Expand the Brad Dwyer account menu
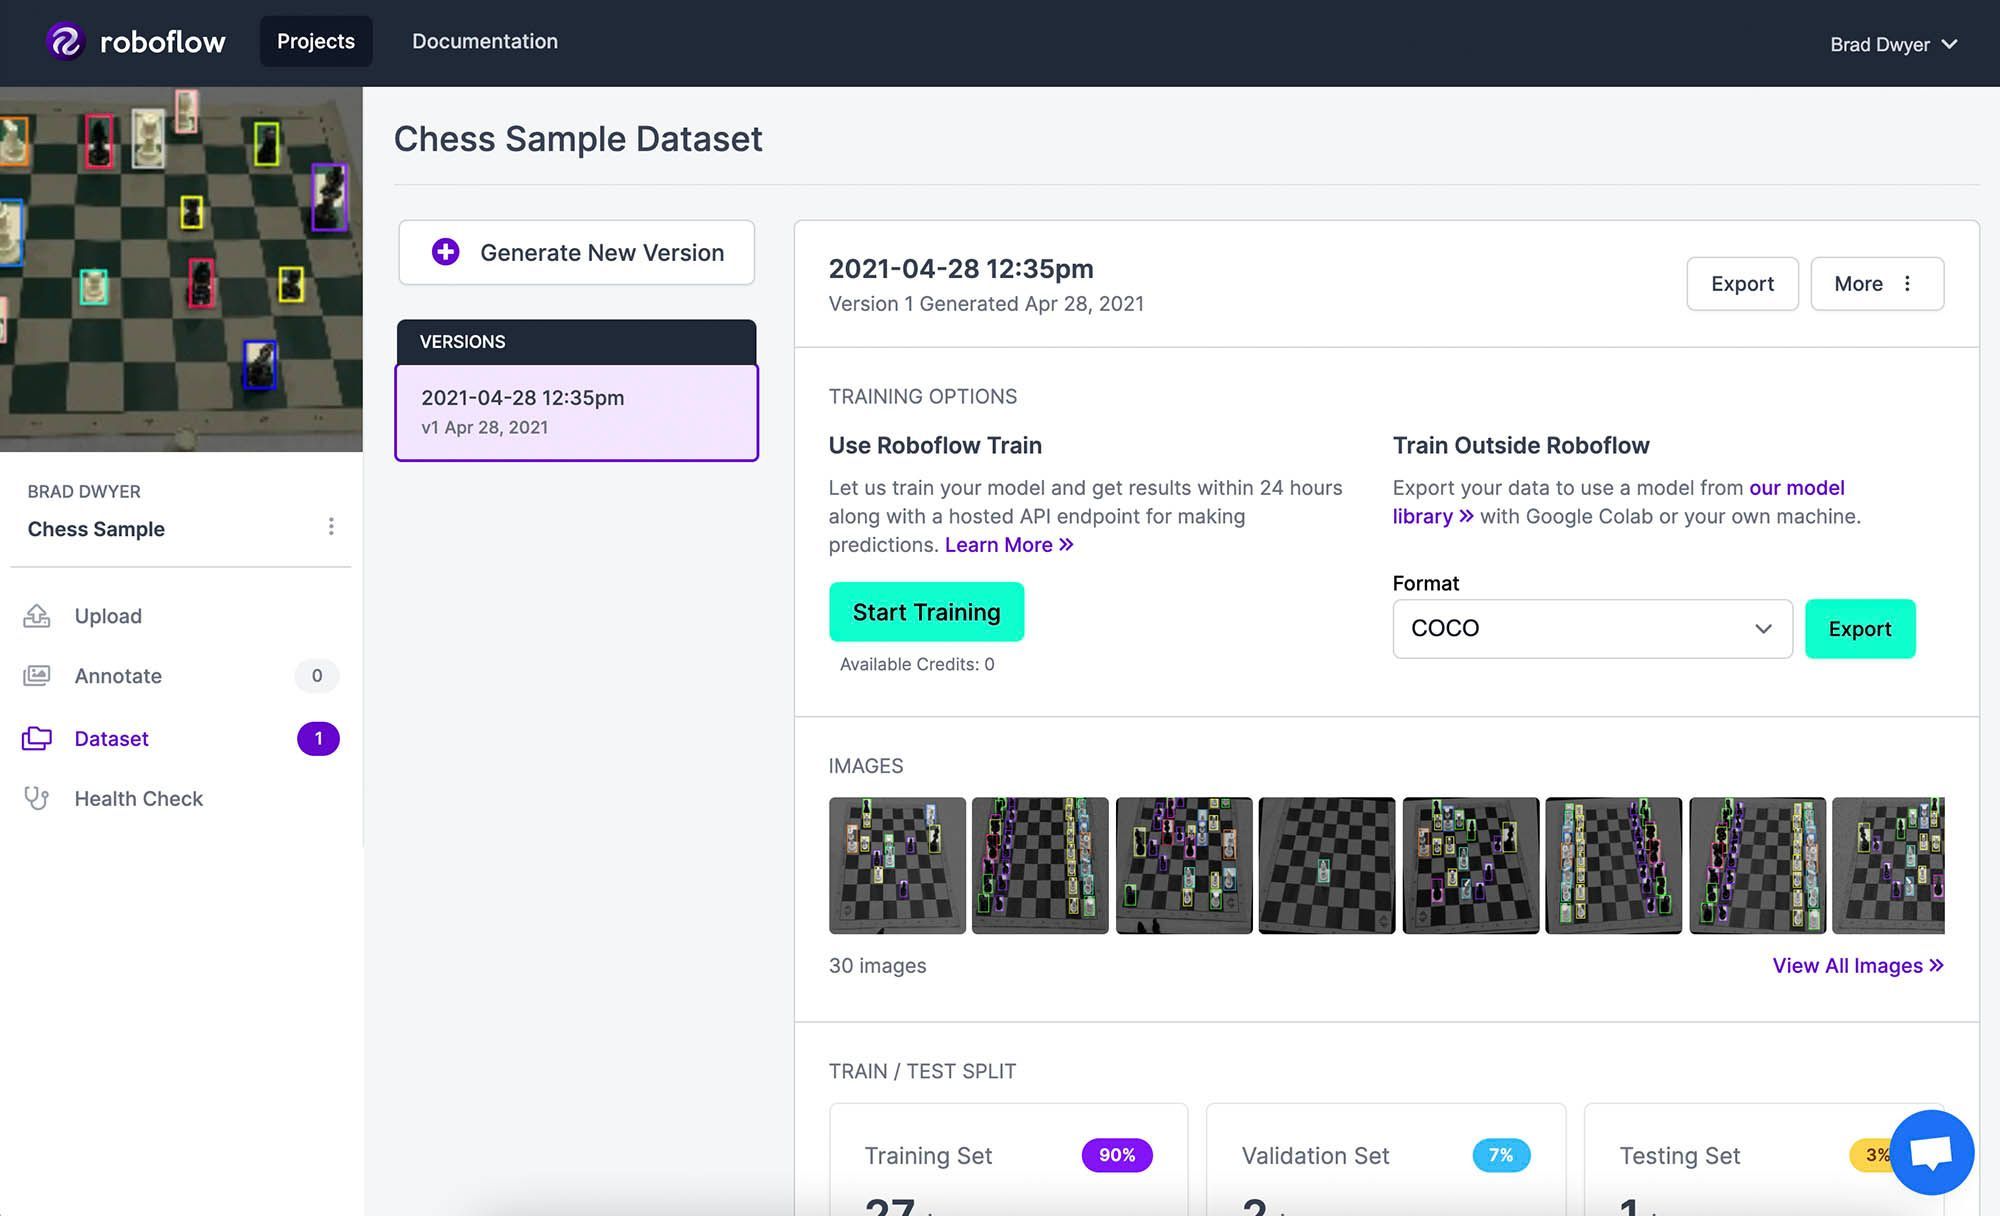 point(1893,43)
